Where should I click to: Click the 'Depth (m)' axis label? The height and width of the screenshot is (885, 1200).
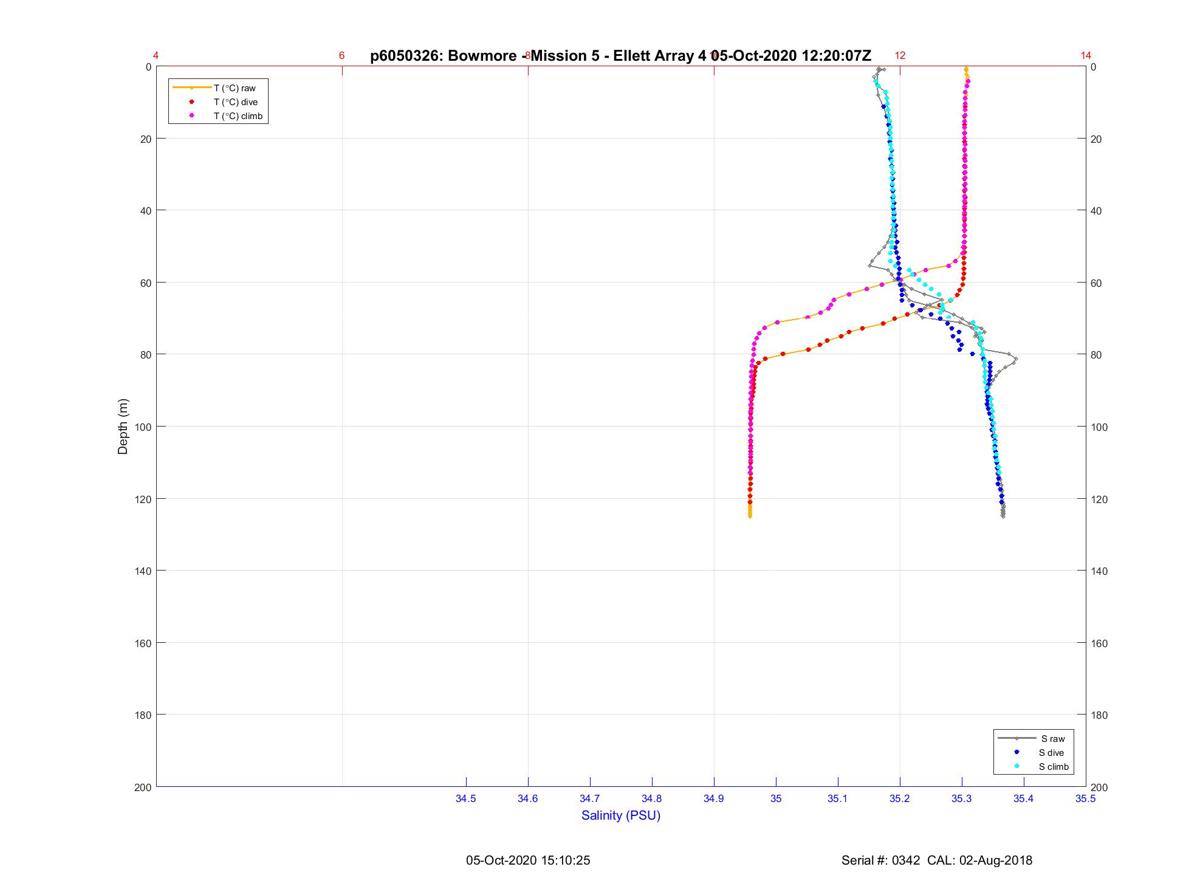(124, 427)
